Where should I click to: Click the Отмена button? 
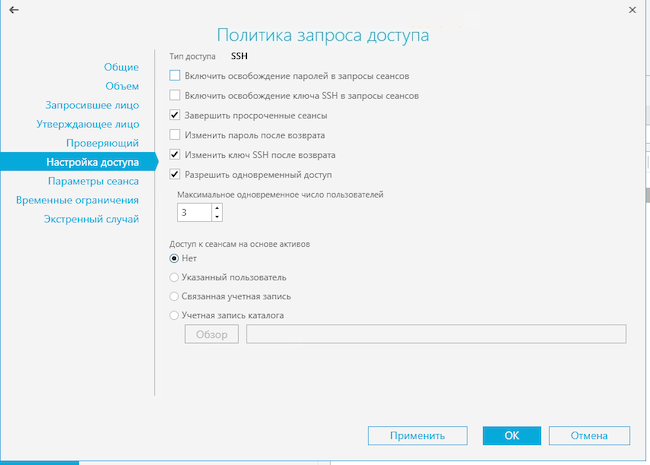click(x=589, y=436)
